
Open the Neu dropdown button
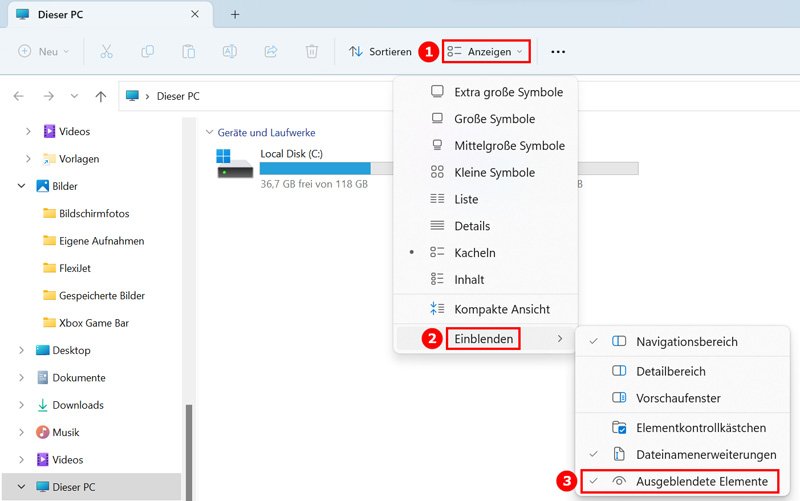(x=44, y=52)
